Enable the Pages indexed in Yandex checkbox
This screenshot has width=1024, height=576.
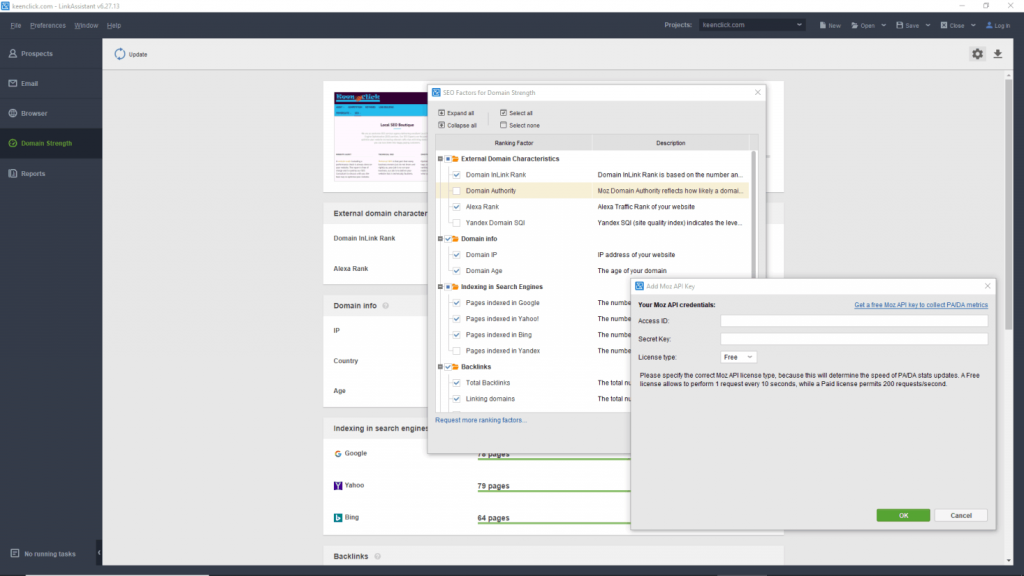click(456, 351)
